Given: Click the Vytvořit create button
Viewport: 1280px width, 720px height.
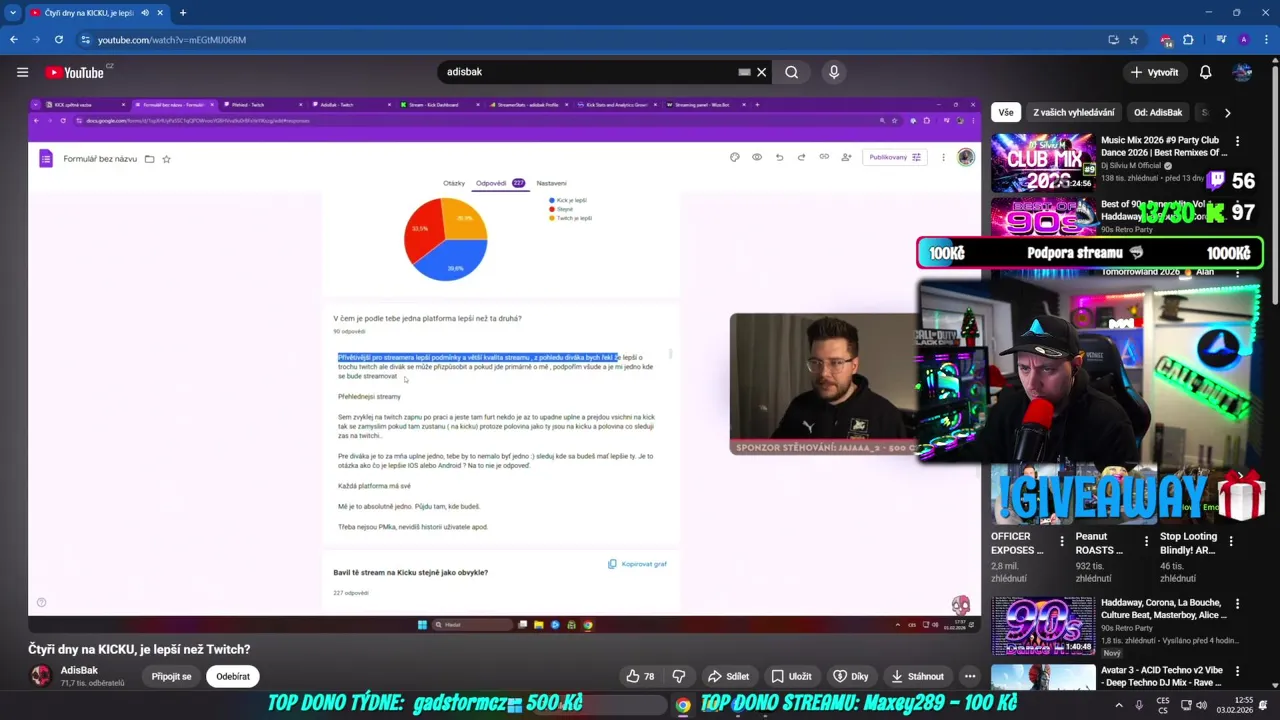Looking at the screenshot, I should click(1154, 72).
